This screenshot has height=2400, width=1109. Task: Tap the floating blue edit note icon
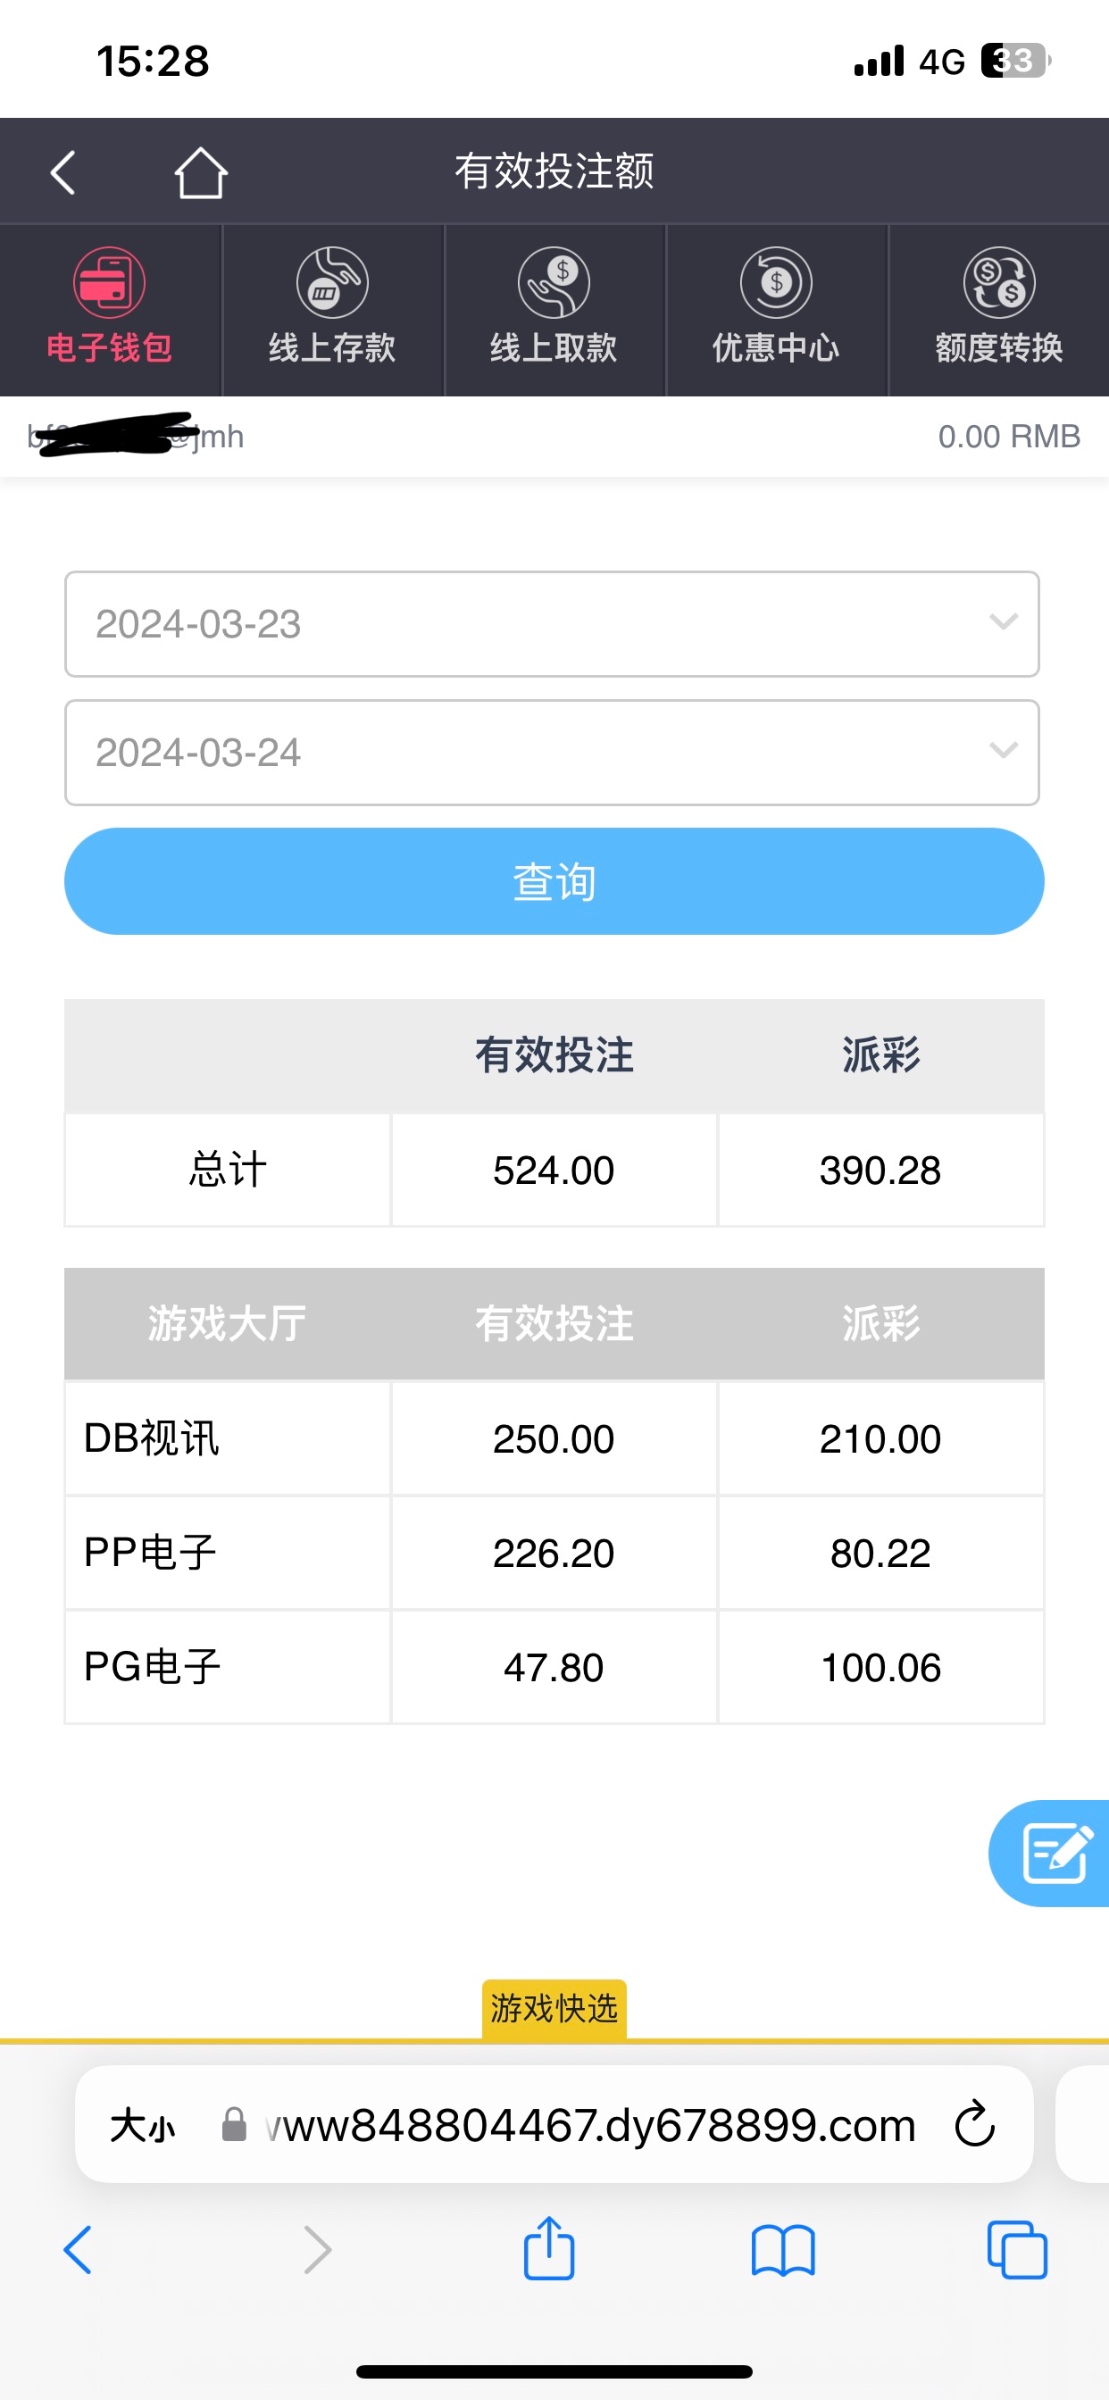[1054, 1853]
